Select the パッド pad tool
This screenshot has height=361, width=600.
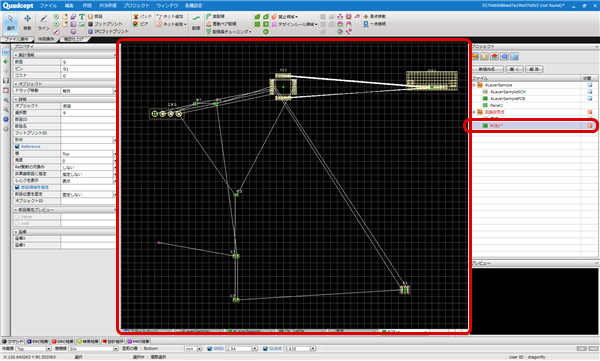pyautogui.click(x=142, y=17)
